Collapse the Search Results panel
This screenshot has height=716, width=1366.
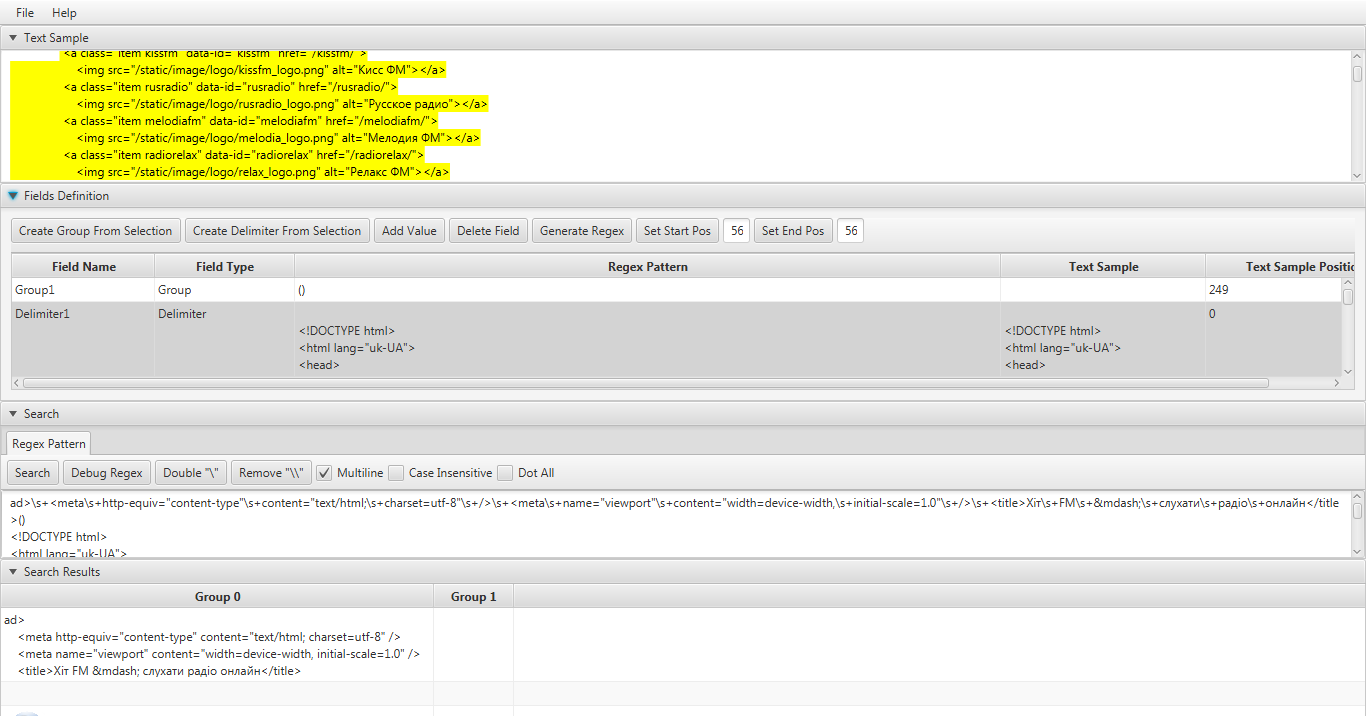click(x=13, y=572)
